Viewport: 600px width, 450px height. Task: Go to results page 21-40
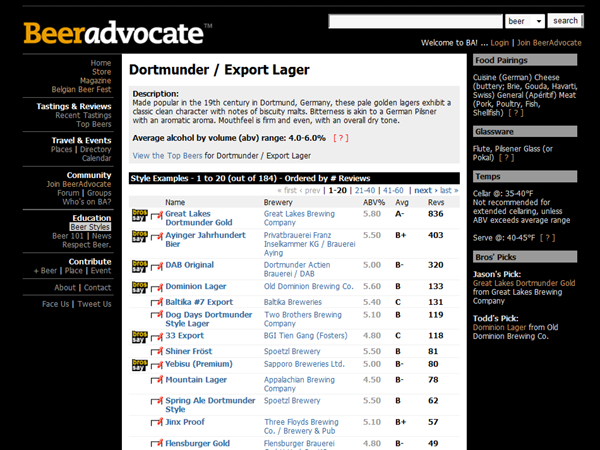365,191
